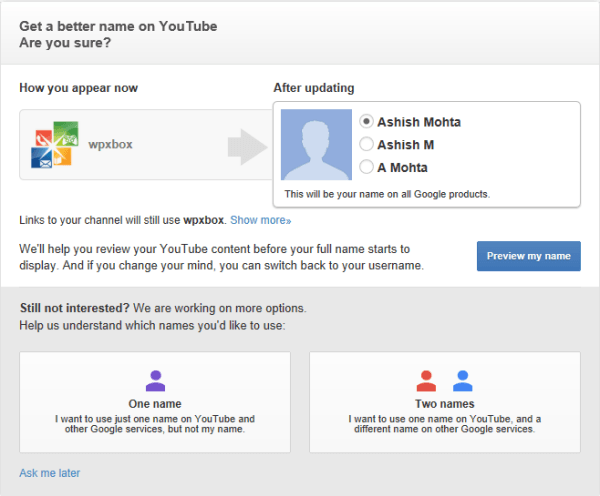Image resolution: width=600 pixels, height=496 pixels.
Task: Click the bold wpxbox in channel links sentence
Action: [x=204, y=220]
